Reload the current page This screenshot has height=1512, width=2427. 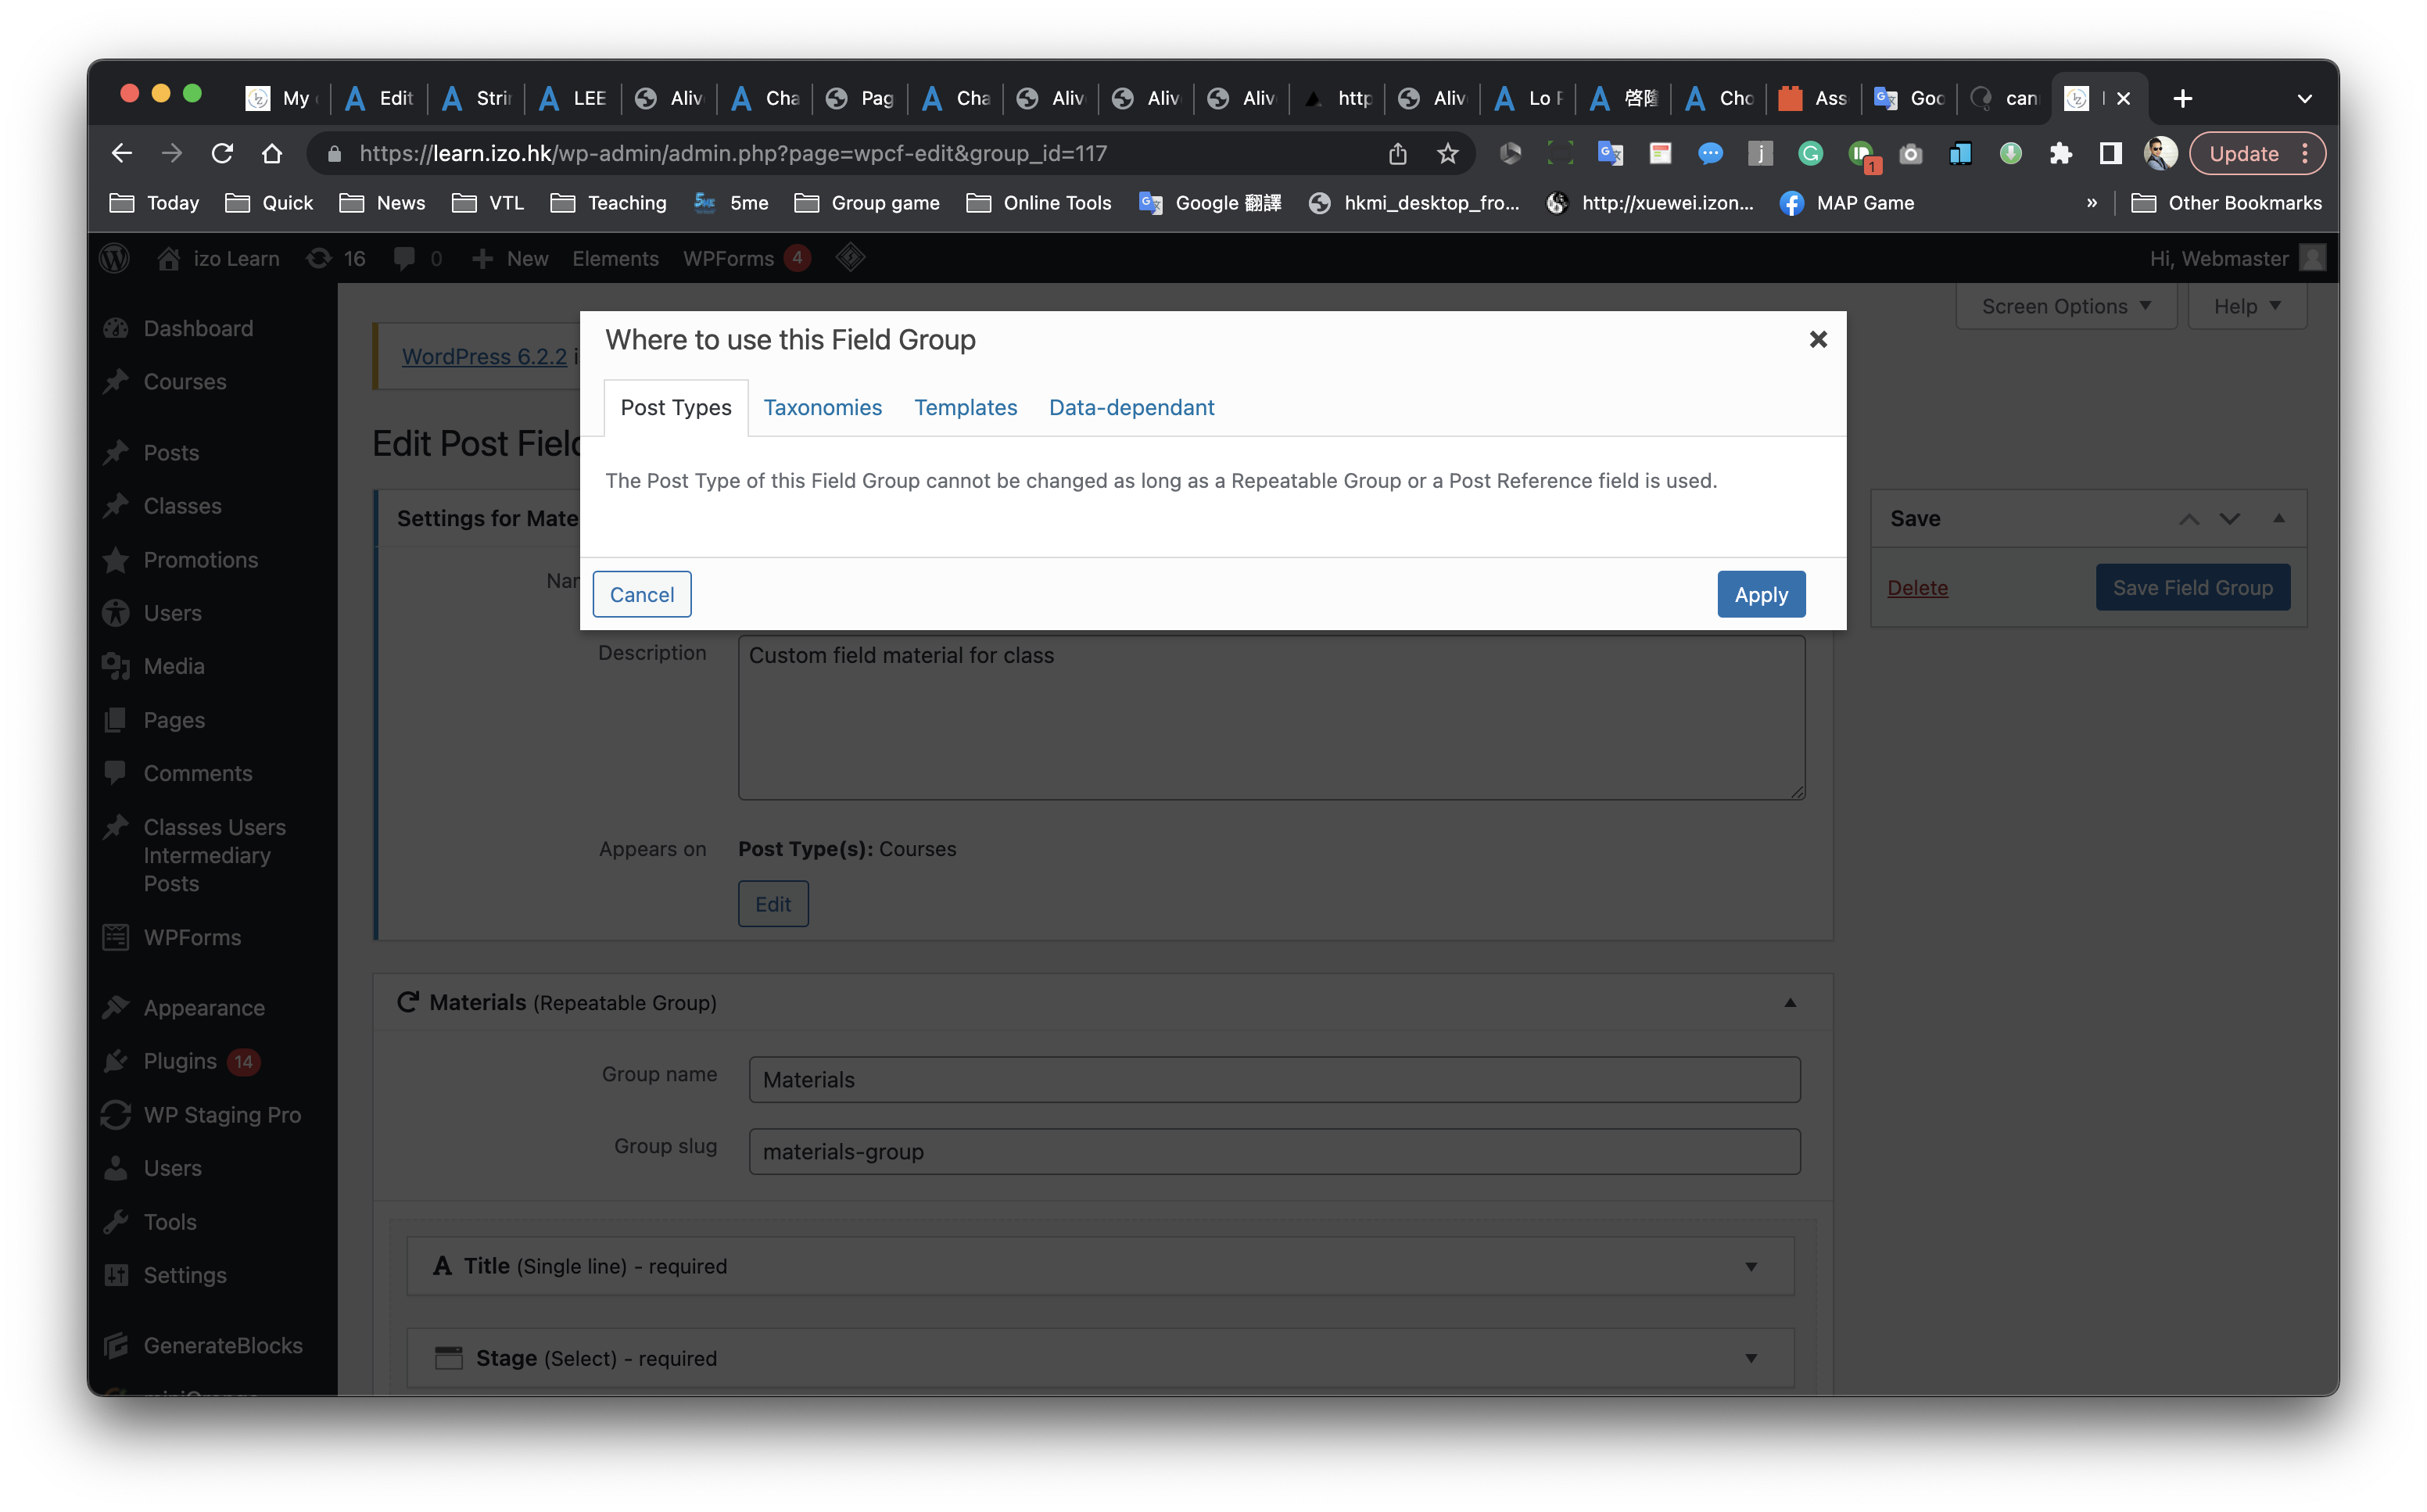222,153
